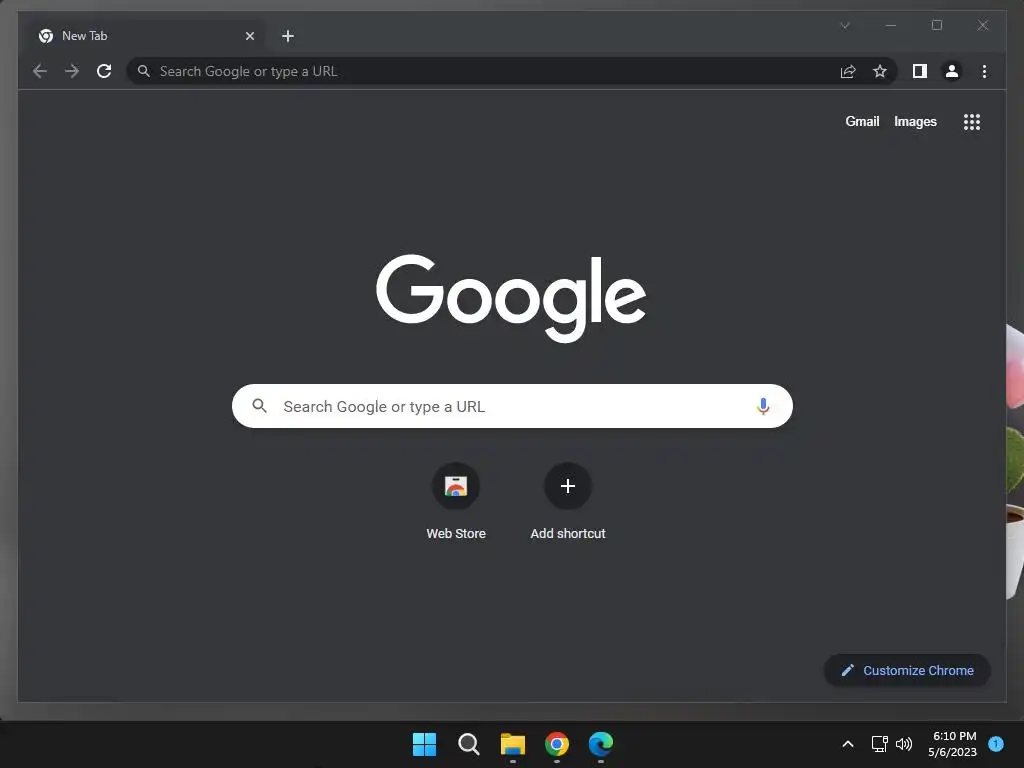The height and width of the screenshot is (768, 1024).
Task: Share this page via the share icon
Action: click(x=848, y=71)
